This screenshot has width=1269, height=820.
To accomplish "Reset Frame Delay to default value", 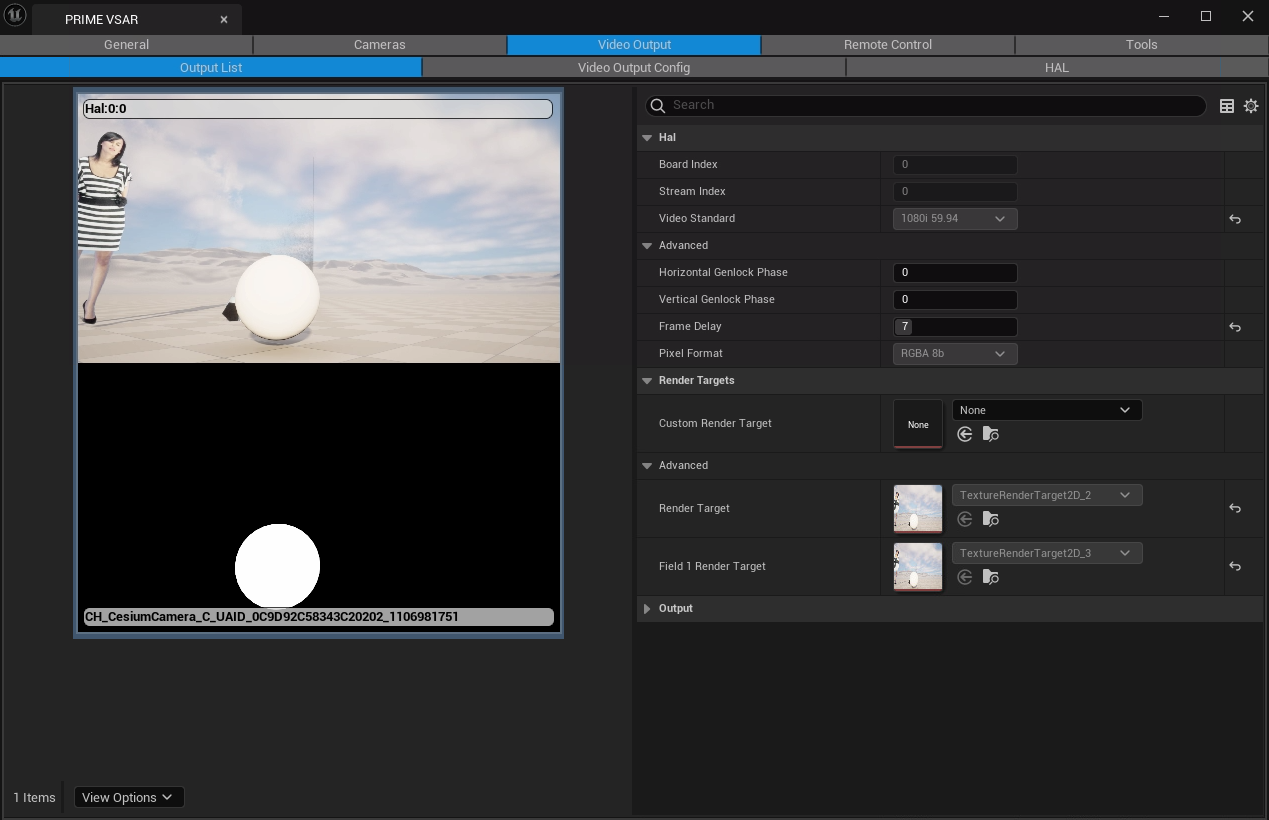I will [1235, 327].
